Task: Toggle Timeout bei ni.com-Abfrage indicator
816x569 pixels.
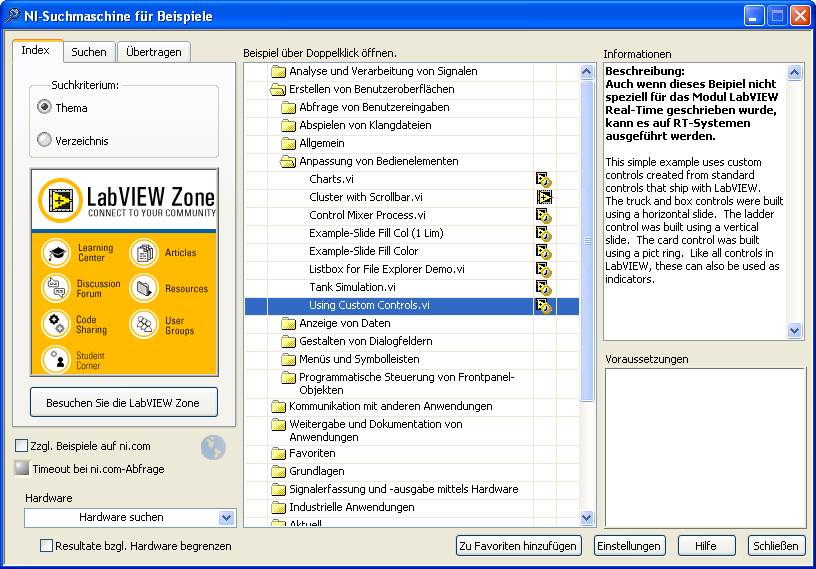Action: tap(21, 468)
